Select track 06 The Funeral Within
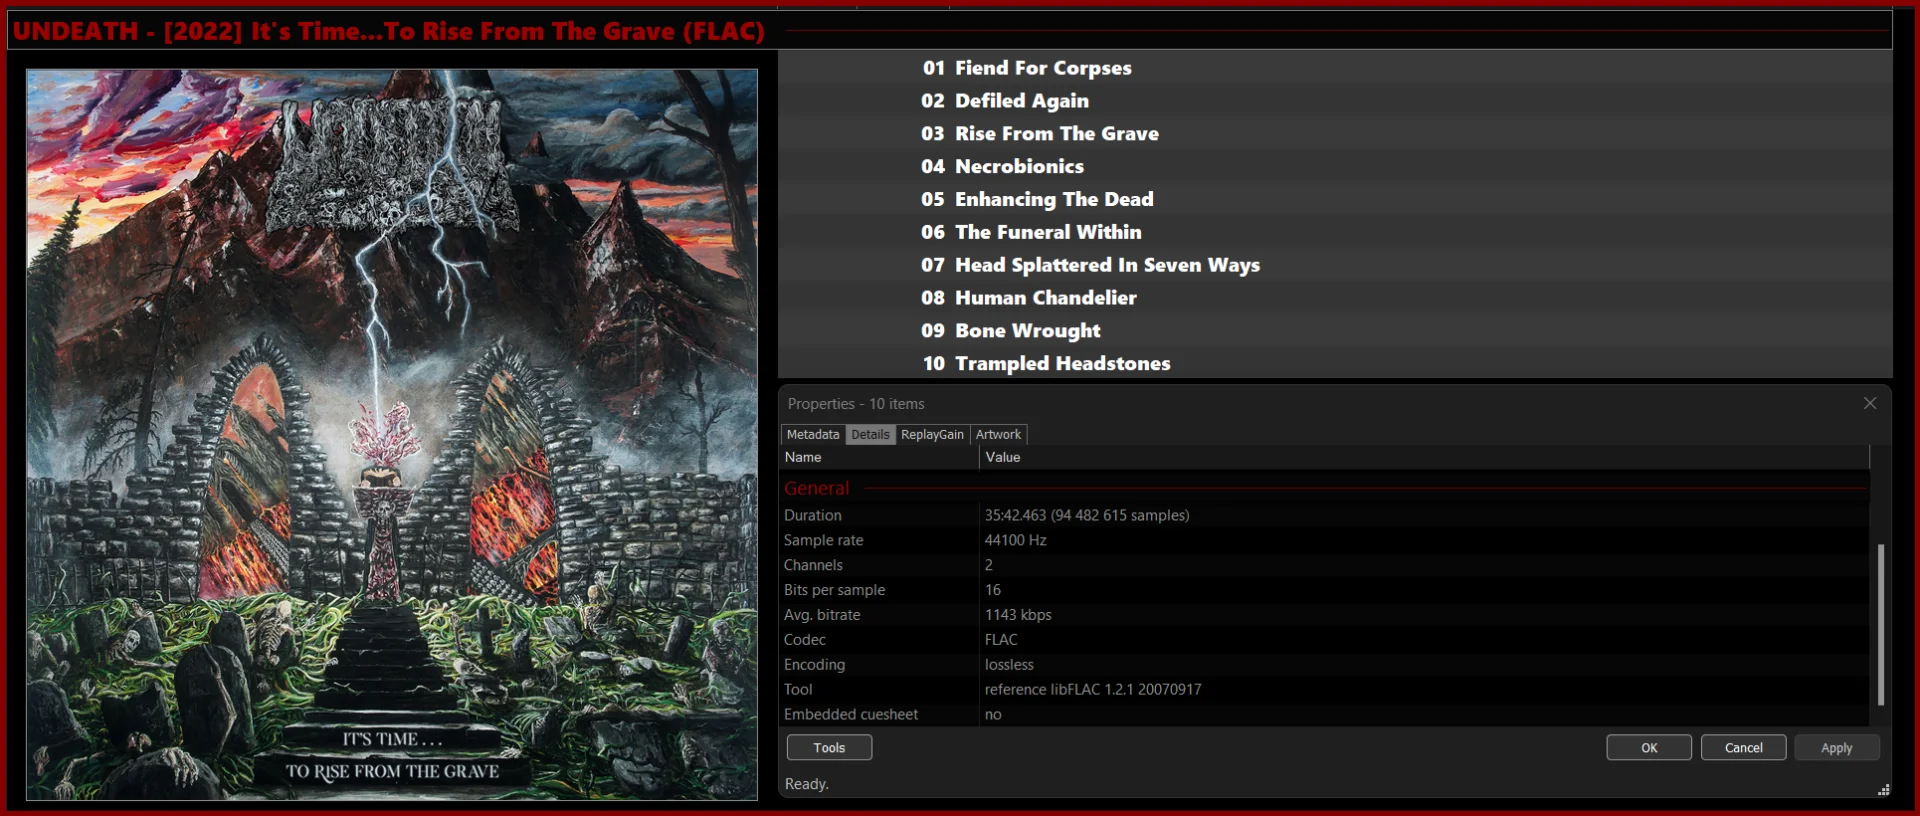 (1335, 232)
